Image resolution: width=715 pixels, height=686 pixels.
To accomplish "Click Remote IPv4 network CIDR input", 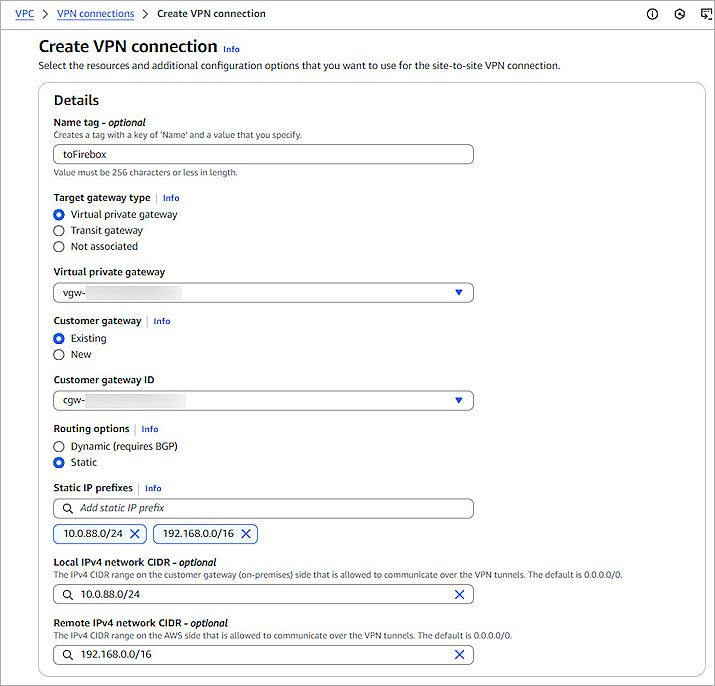I will point(263,655).
